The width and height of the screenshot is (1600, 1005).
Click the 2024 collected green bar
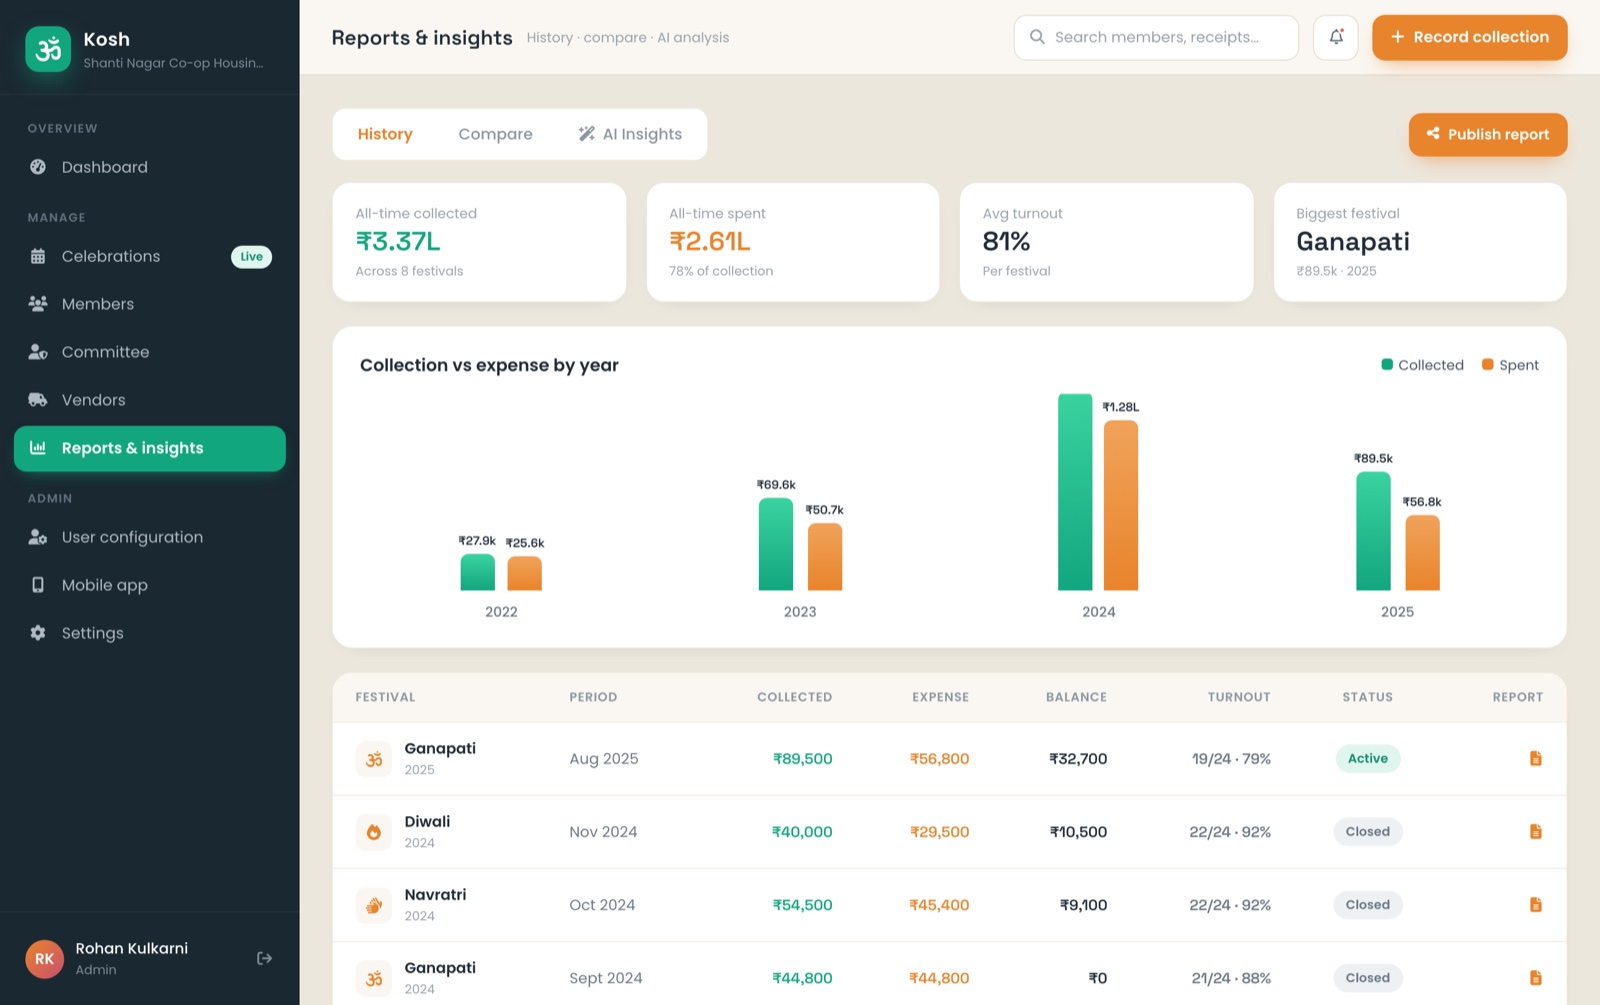[x=1075, y=492]
